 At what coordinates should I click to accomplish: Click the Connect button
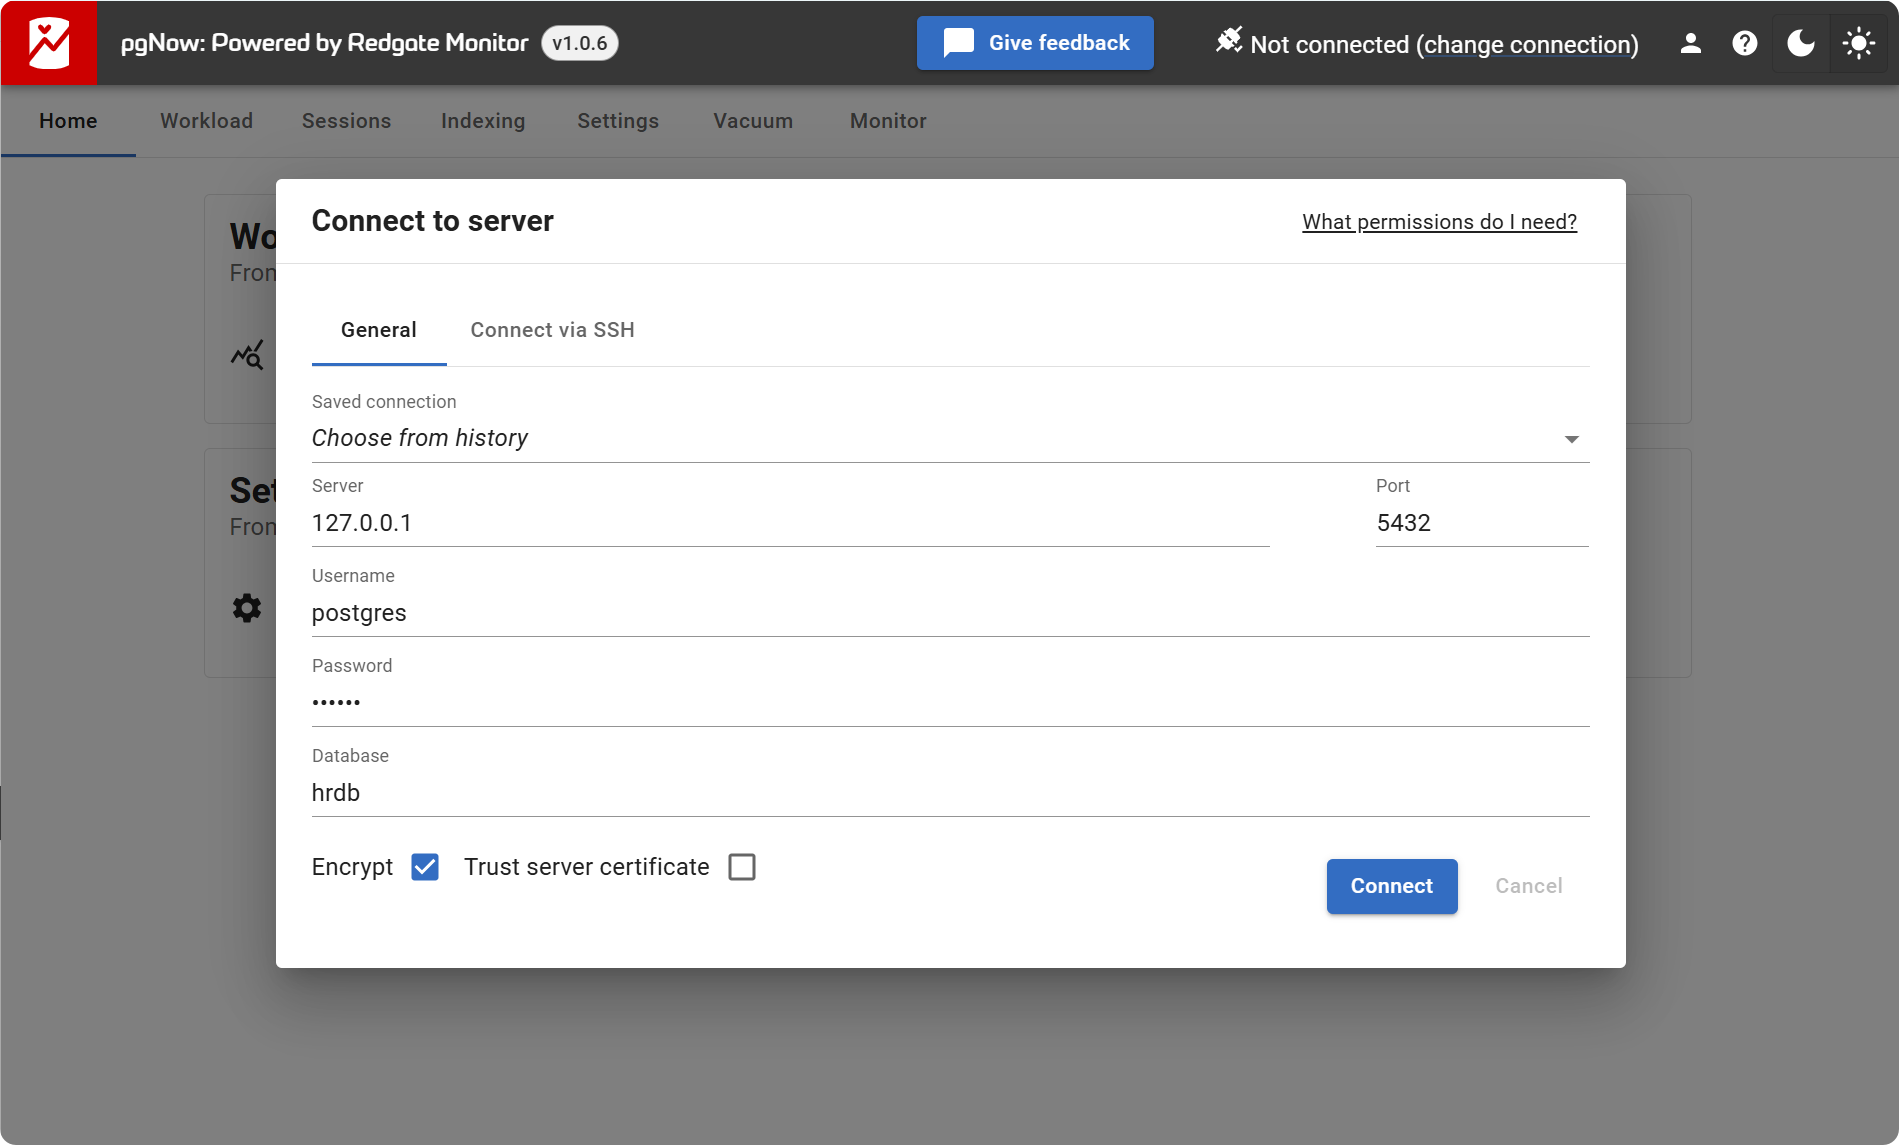[1392, 886]
